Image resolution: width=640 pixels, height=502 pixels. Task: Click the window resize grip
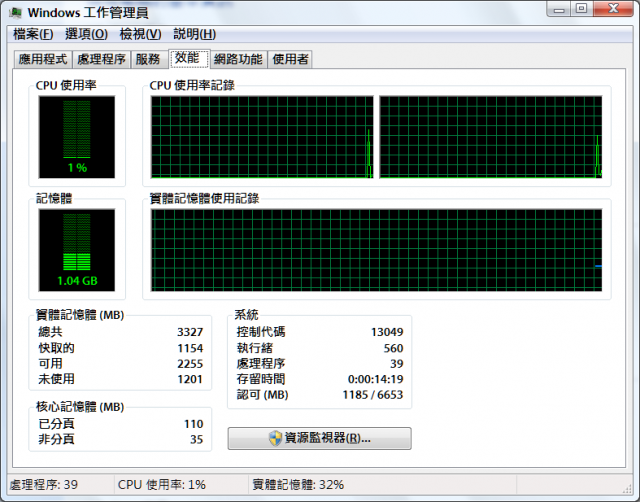coord(627,488)
